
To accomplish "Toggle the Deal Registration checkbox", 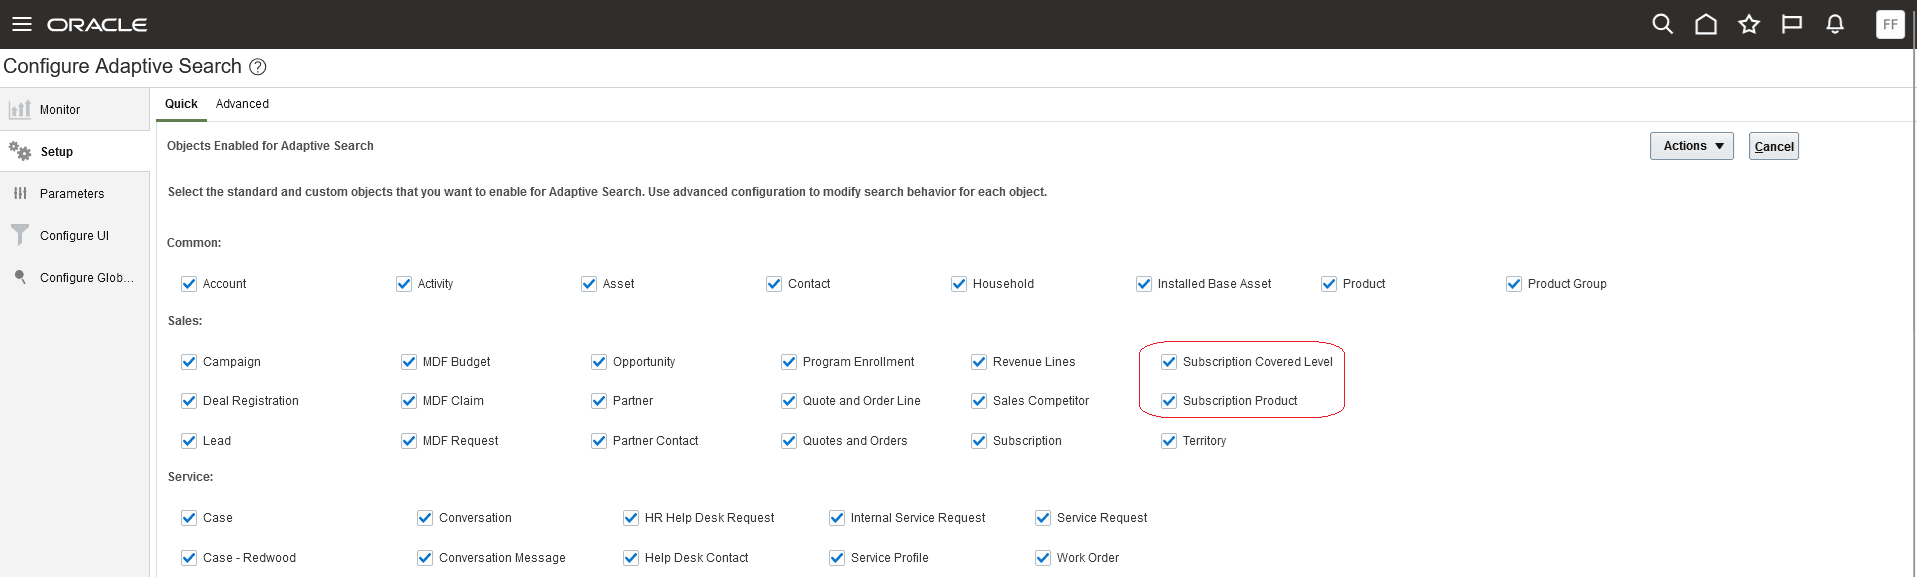I will (189, 401).
